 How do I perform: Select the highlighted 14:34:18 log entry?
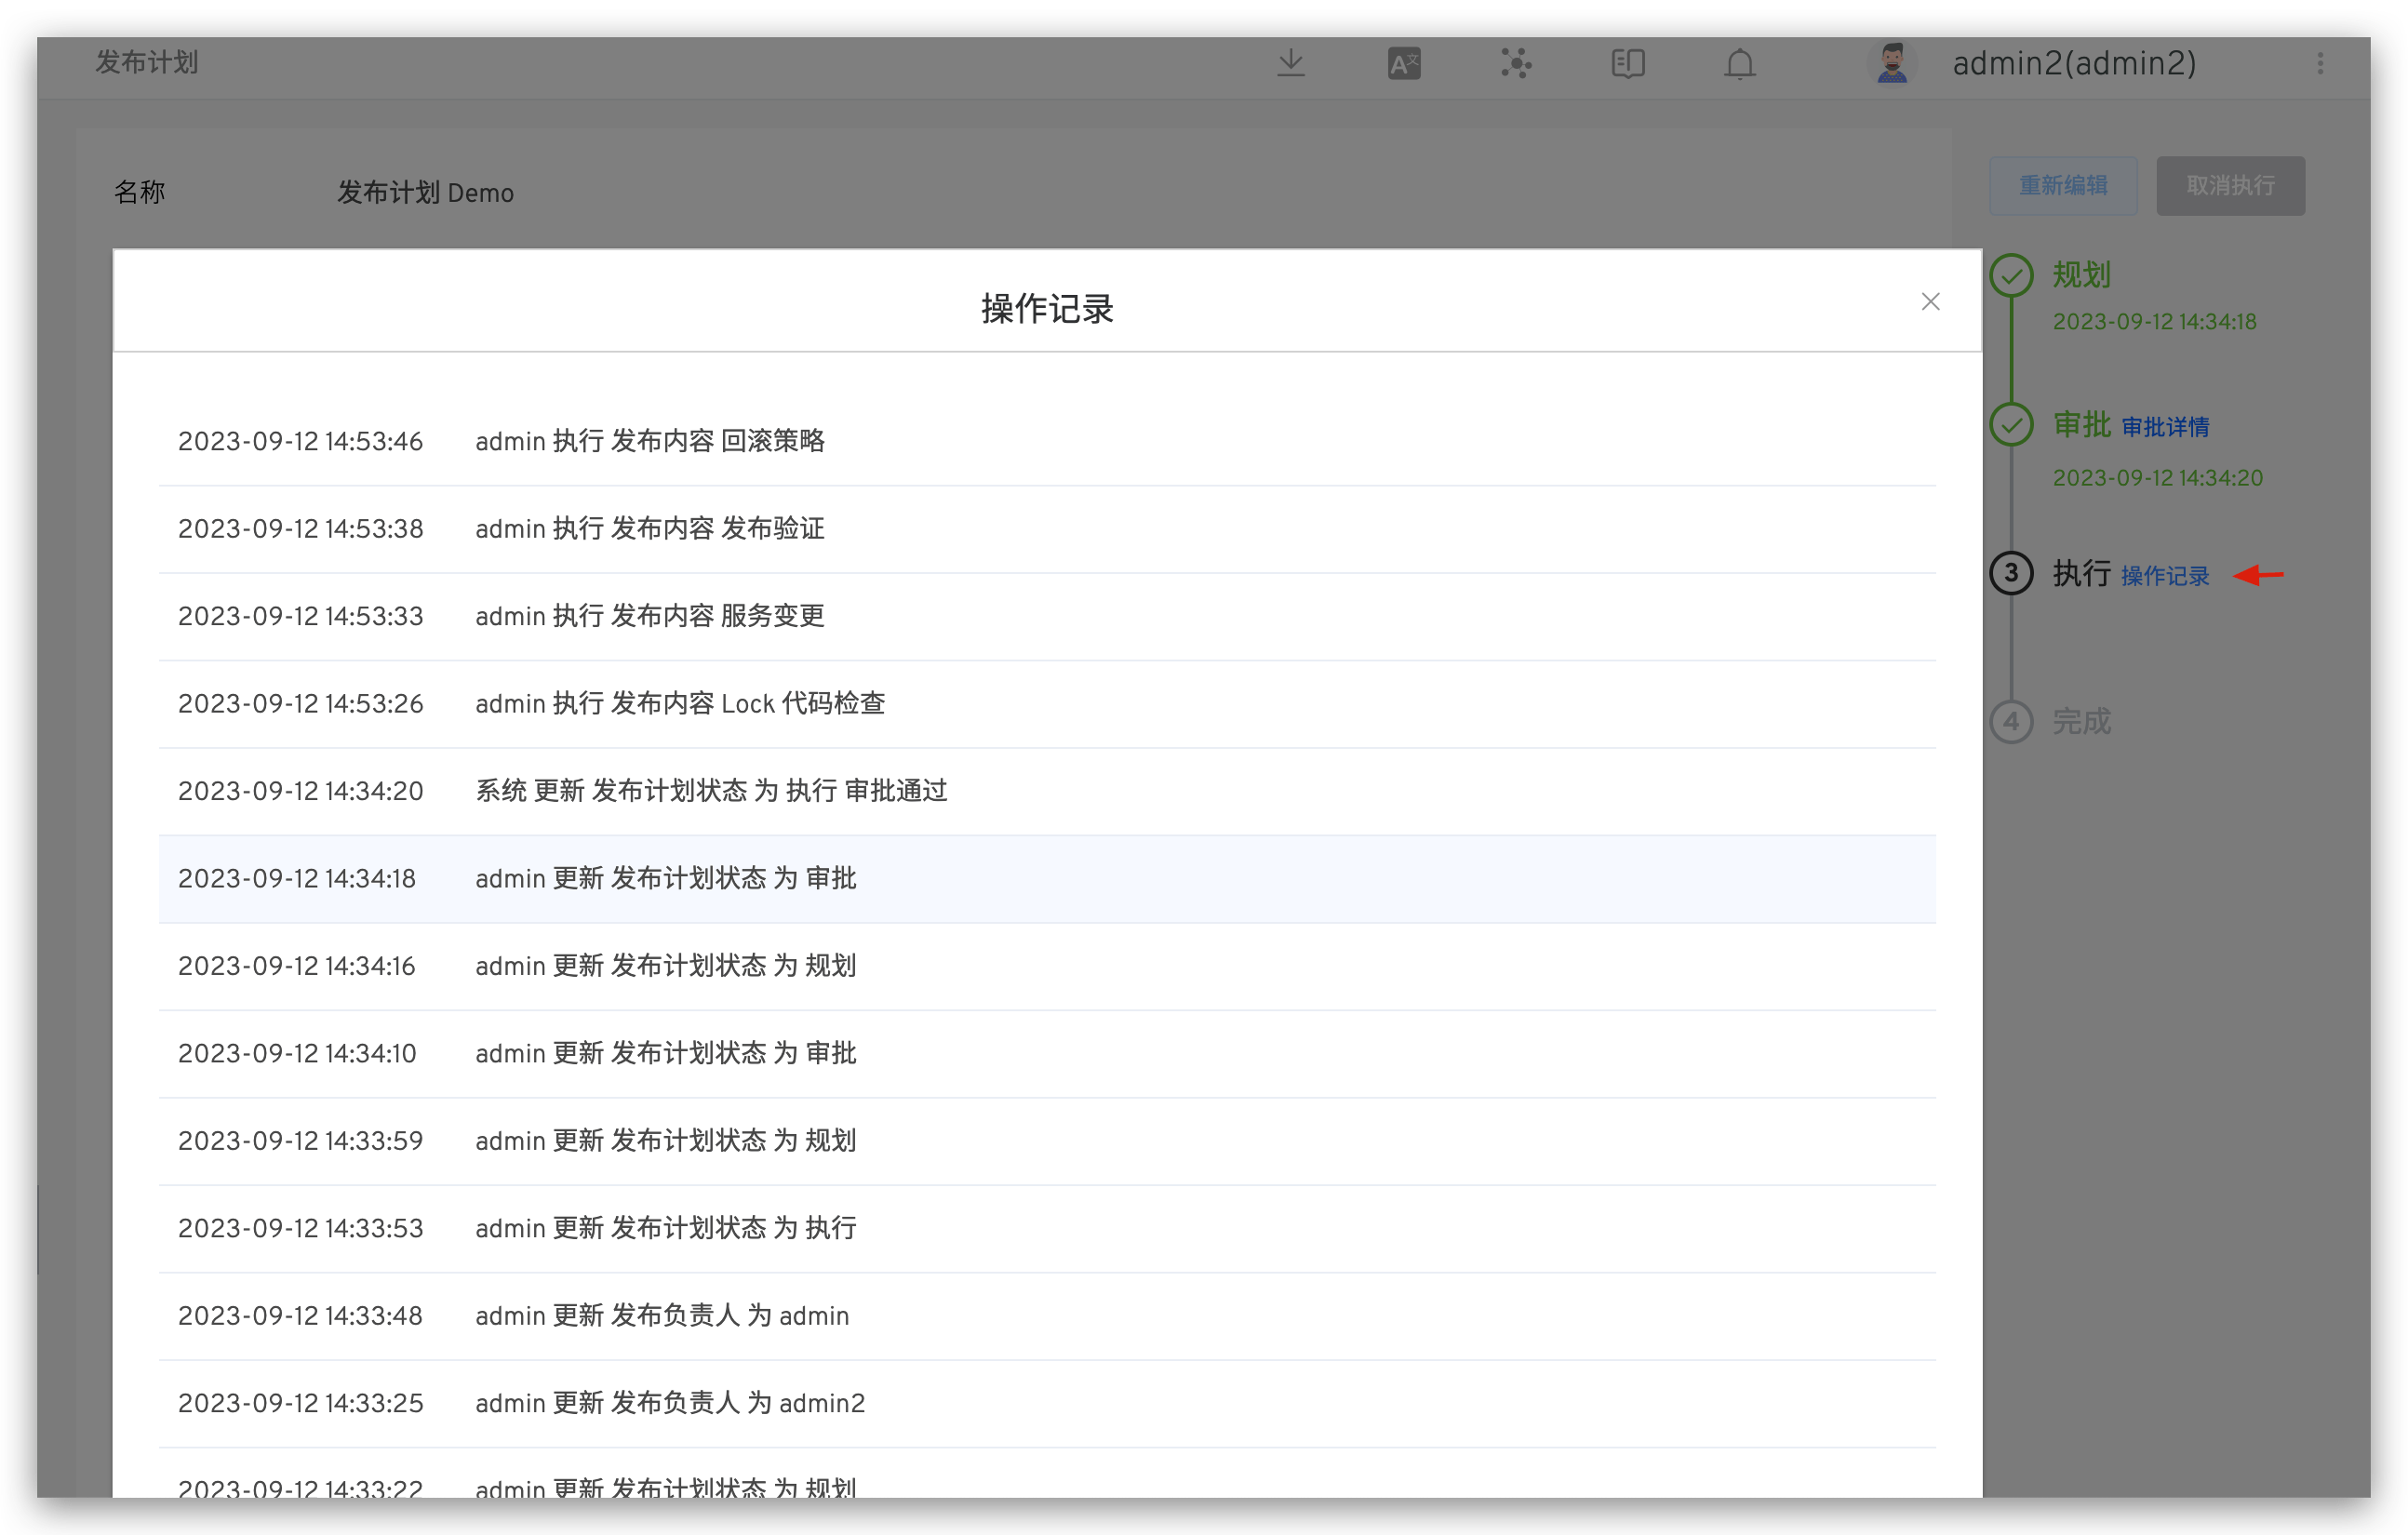[x=666, y=878]
